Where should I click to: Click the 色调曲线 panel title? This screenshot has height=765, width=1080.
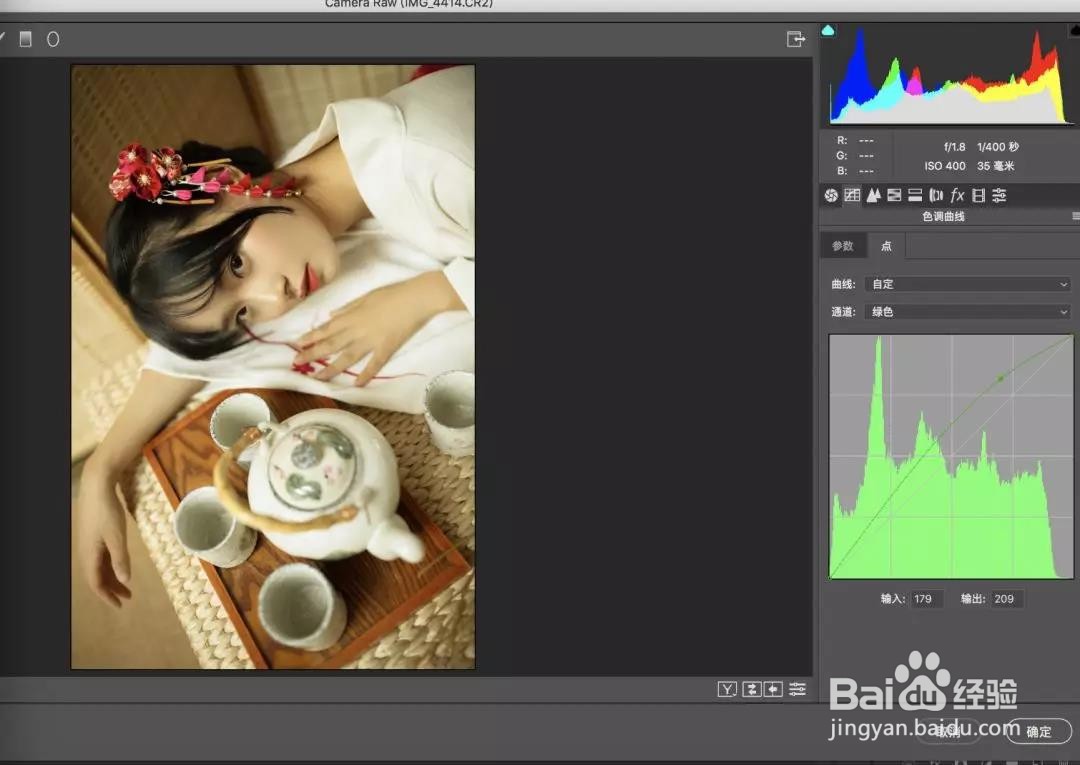[x=944, y=216]
